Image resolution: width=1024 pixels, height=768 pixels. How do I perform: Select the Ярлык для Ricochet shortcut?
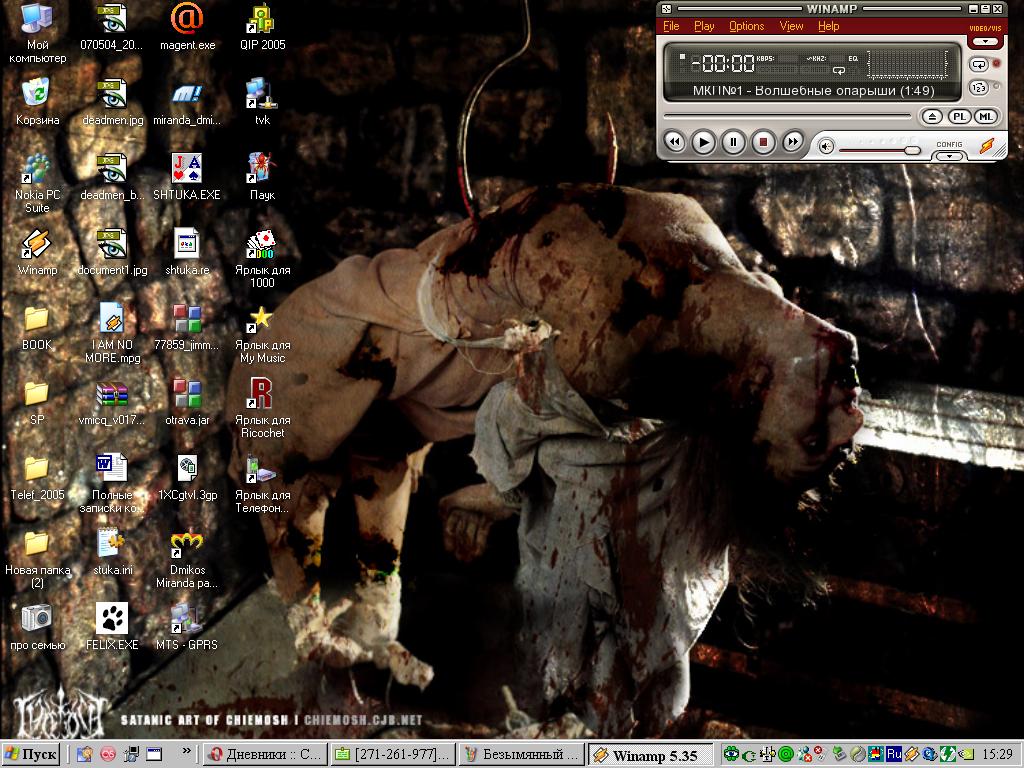click(263, 408)
